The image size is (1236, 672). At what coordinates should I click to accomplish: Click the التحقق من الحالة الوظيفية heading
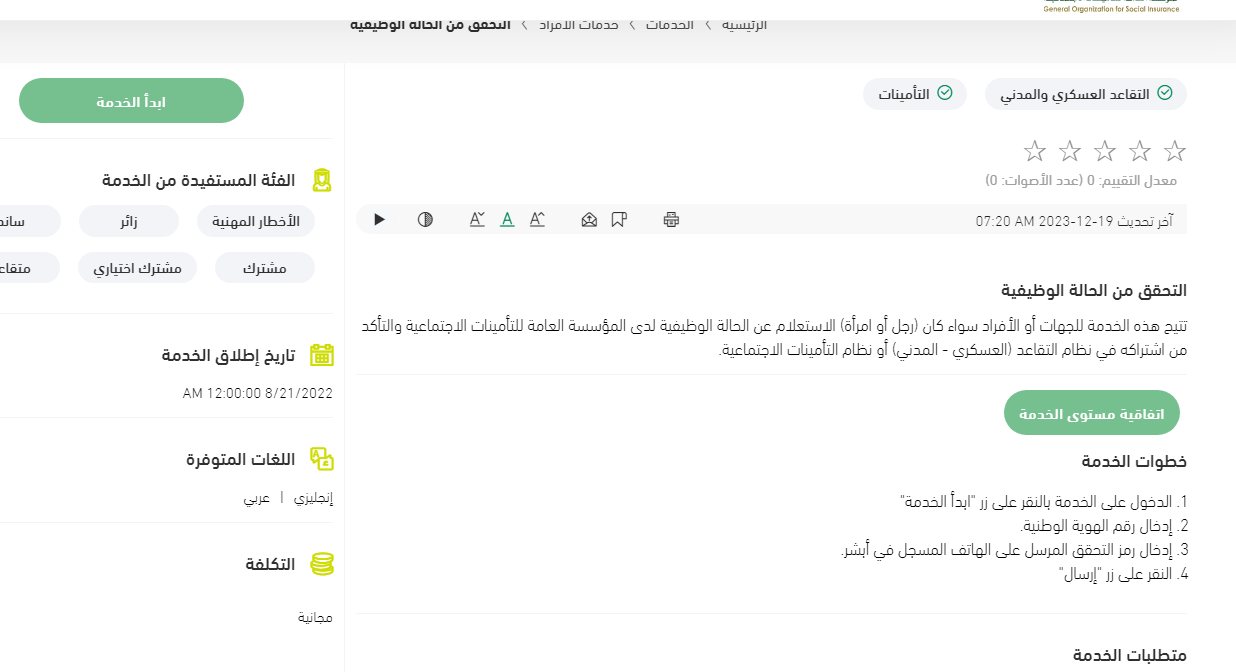point(1094,291)
